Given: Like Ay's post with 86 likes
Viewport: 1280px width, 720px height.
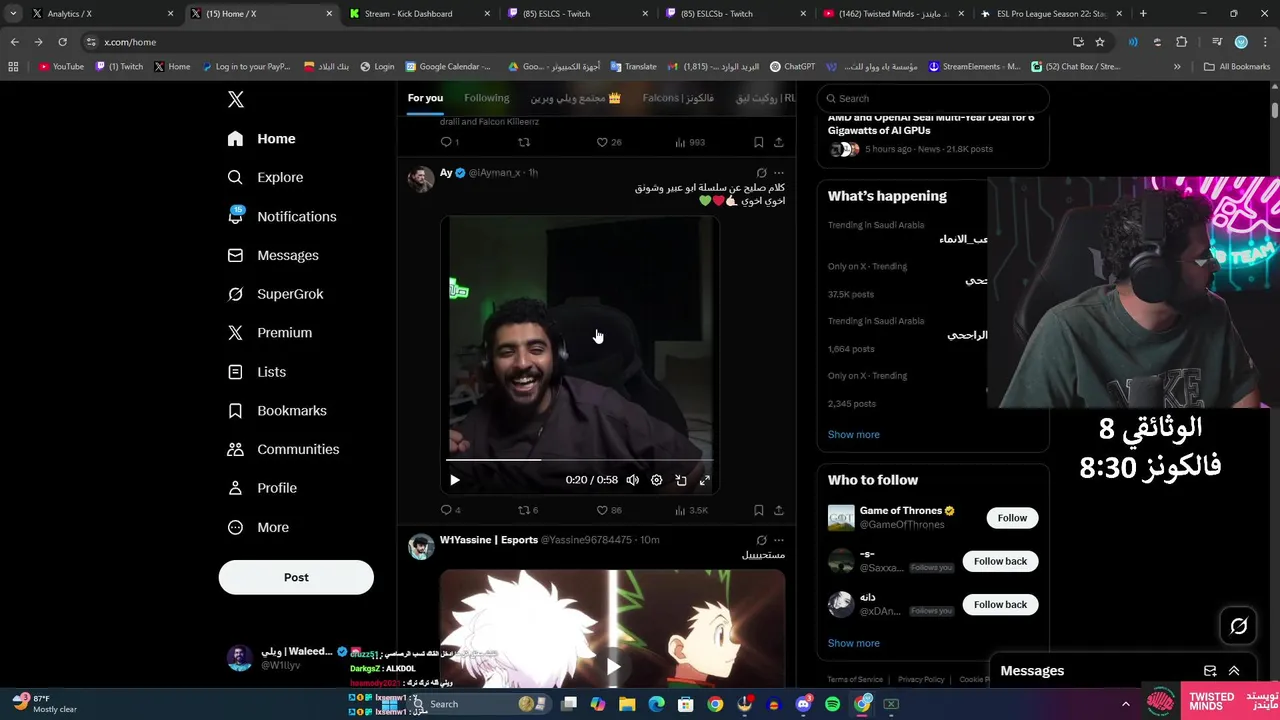Looking at the screenshot, I should point(609,510).
